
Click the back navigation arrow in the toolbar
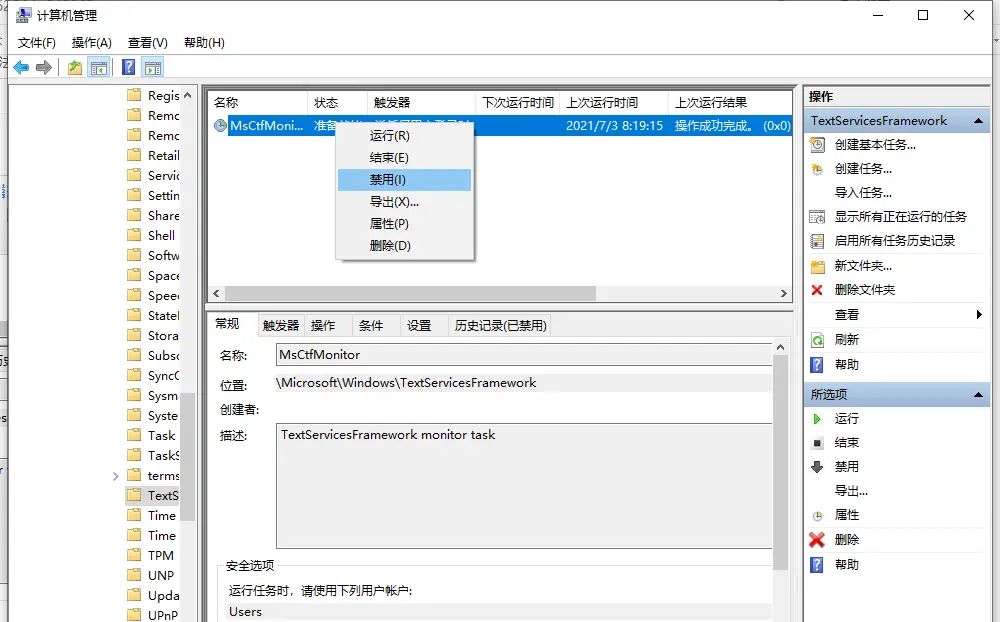point(22,67)
